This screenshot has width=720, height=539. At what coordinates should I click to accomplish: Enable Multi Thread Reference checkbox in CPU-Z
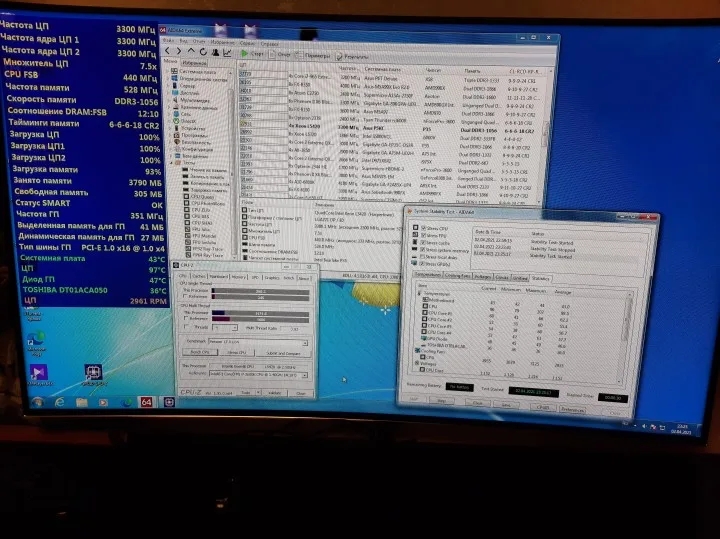click(x=186, y=318)
